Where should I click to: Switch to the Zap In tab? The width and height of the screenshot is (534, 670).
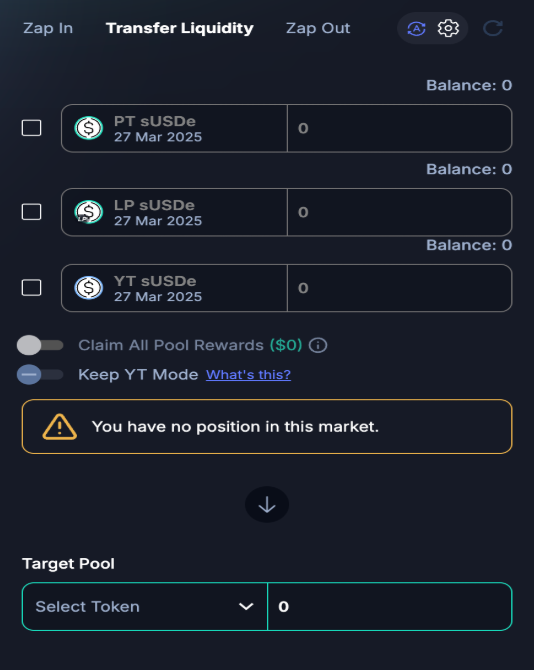48,28
